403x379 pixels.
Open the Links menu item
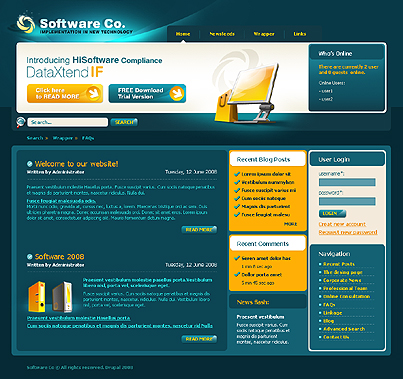(x=300, y=34)
